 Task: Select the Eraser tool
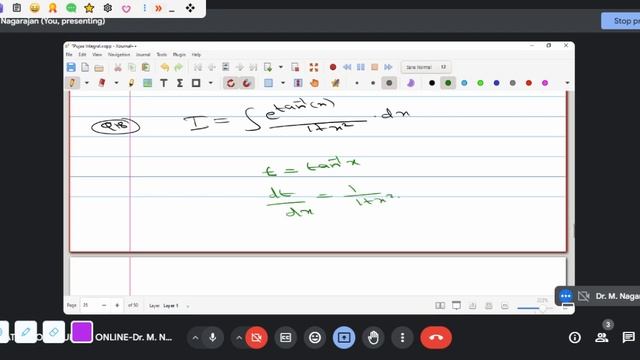pos(102,83)
